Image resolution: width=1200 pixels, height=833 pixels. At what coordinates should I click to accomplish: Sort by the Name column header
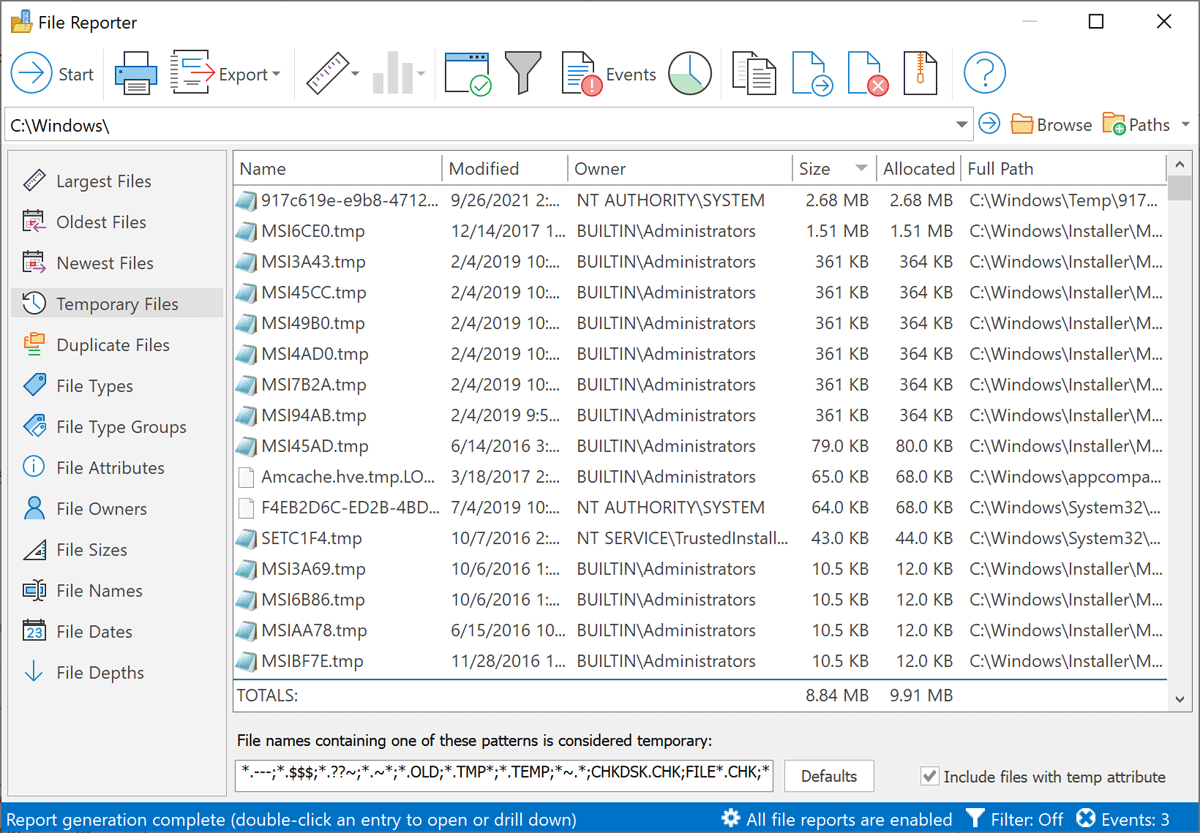pos(337,169)
